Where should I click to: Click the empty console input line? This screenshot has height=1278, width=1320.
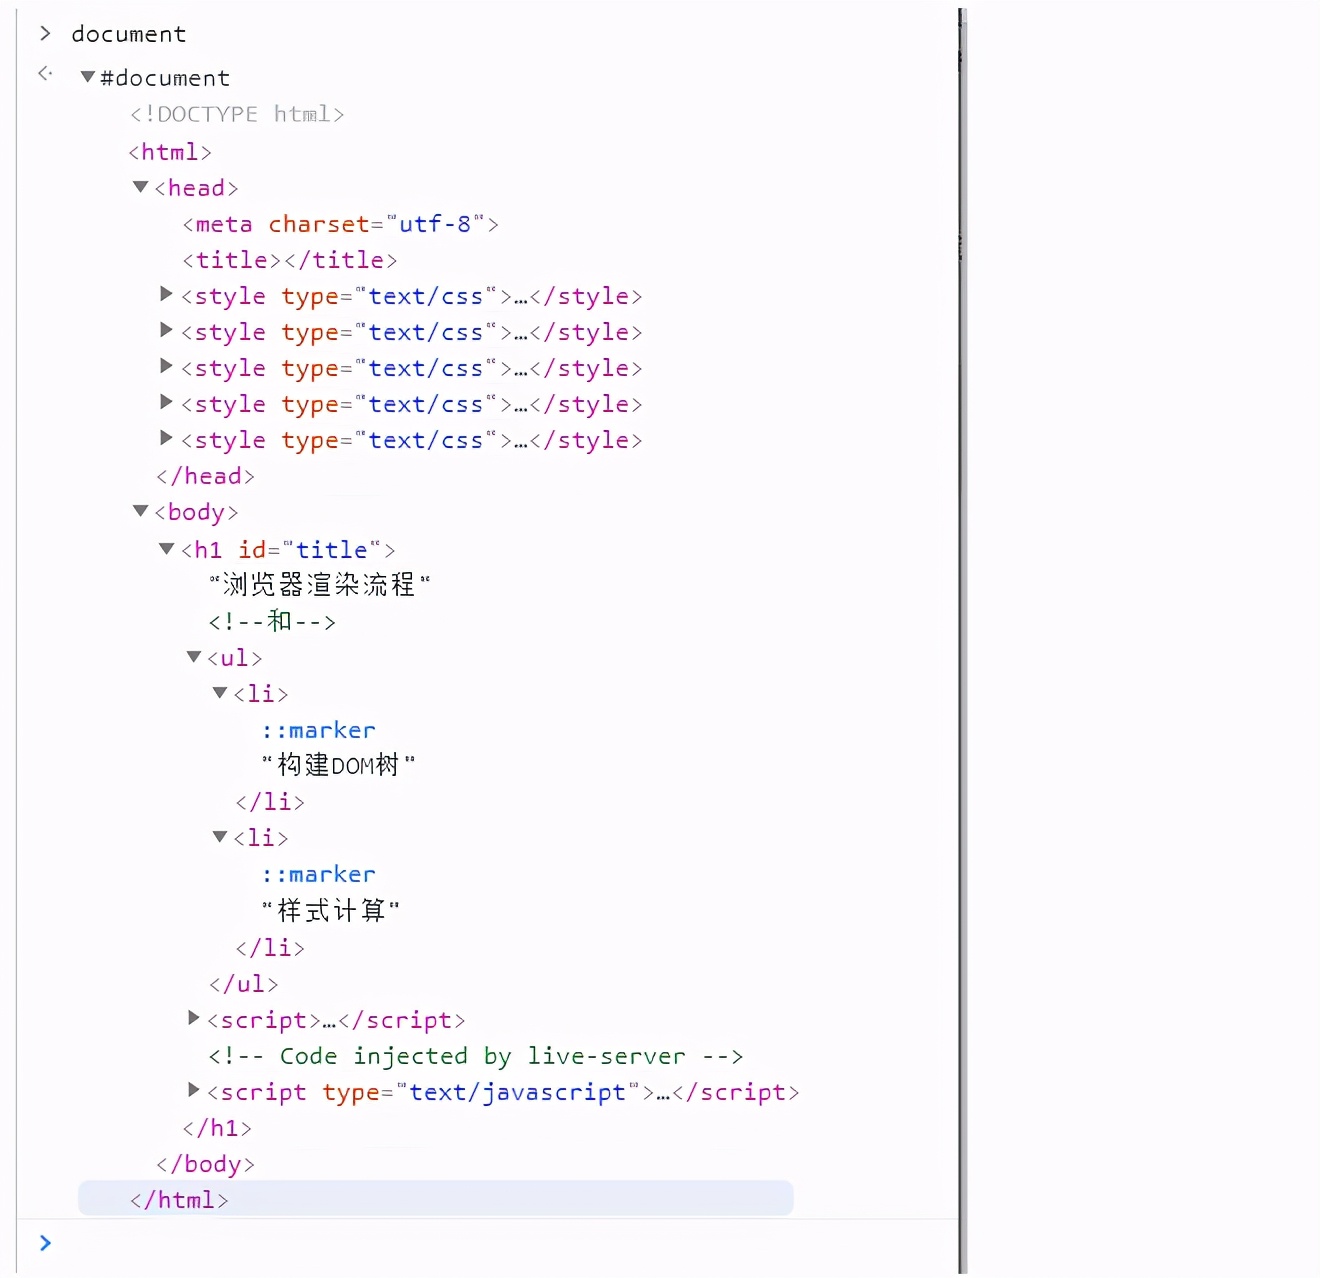coord(505,1243)
